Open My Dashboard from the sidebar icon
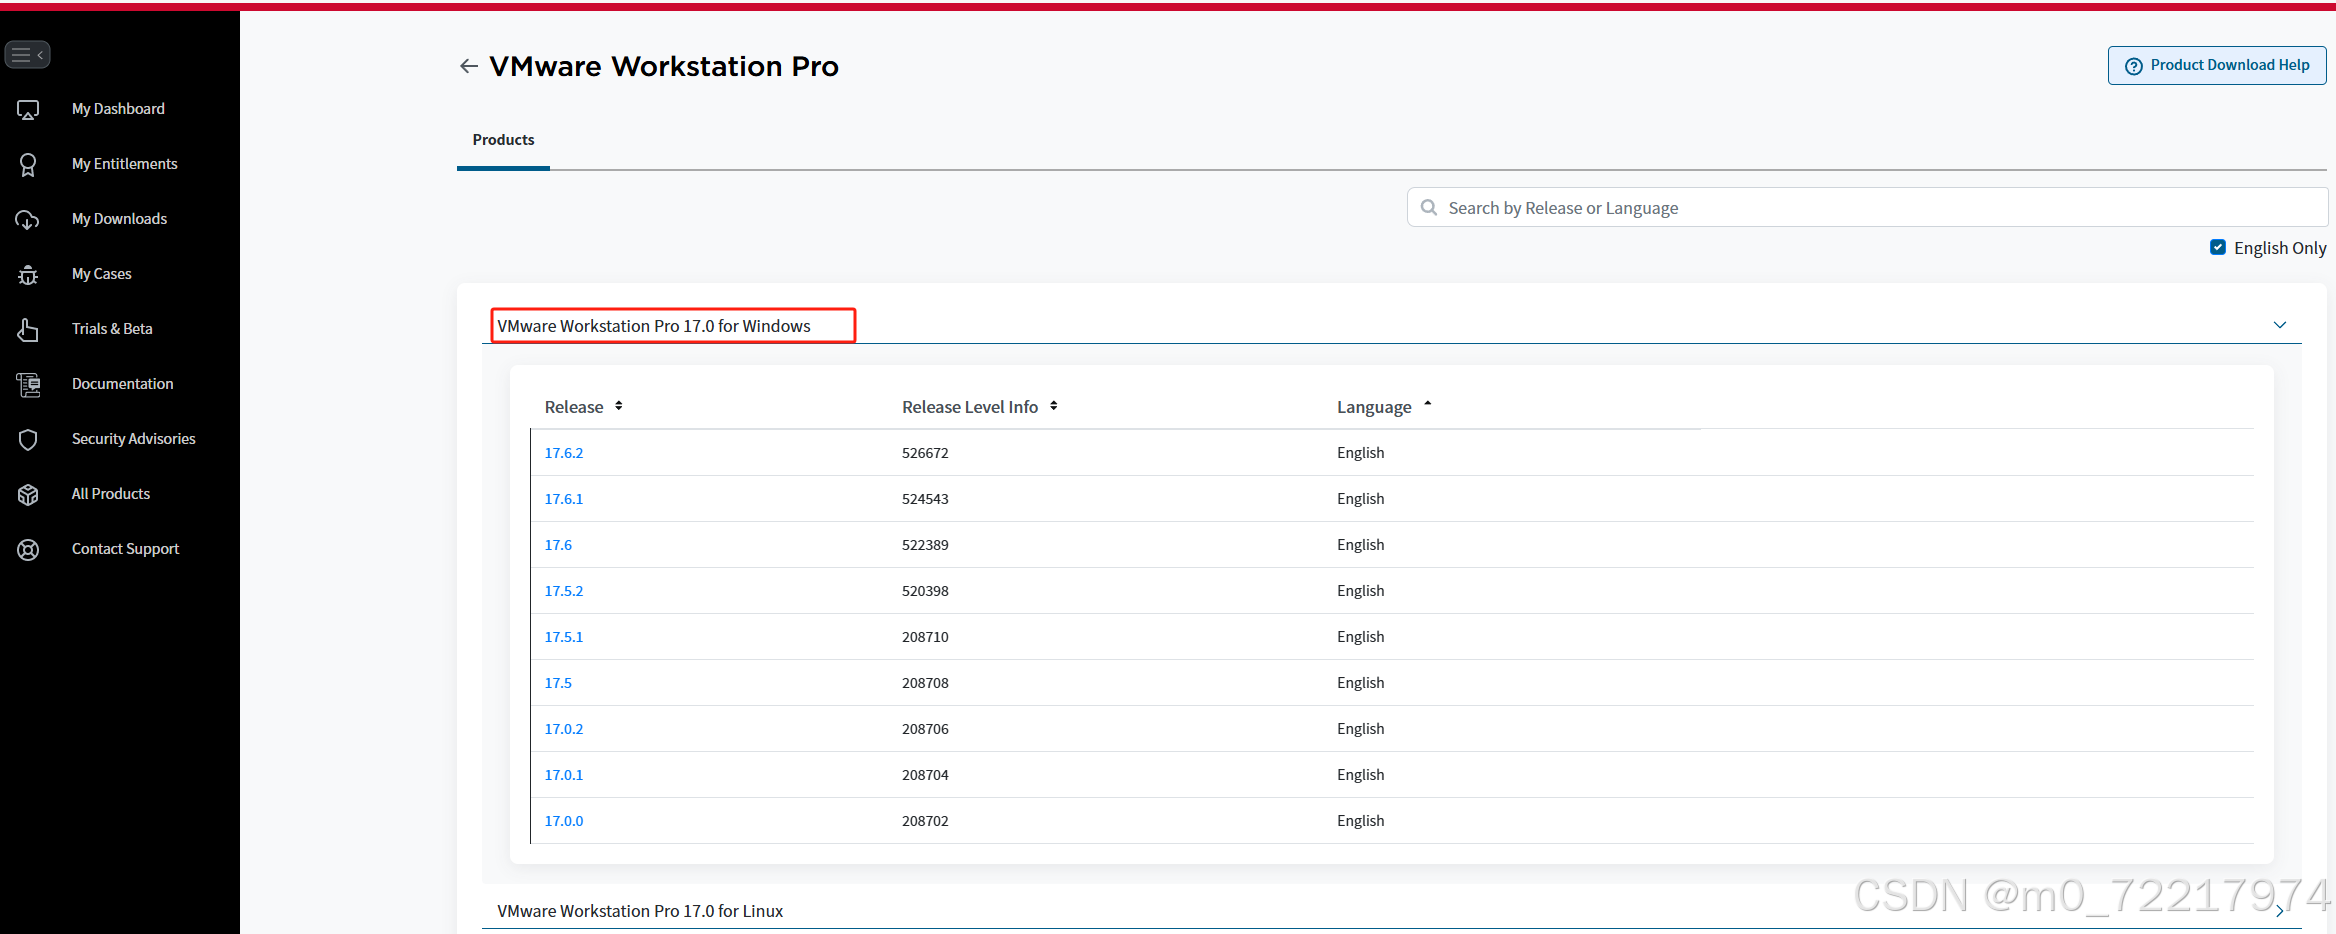 pyautogui.click(x=27, y=109)
